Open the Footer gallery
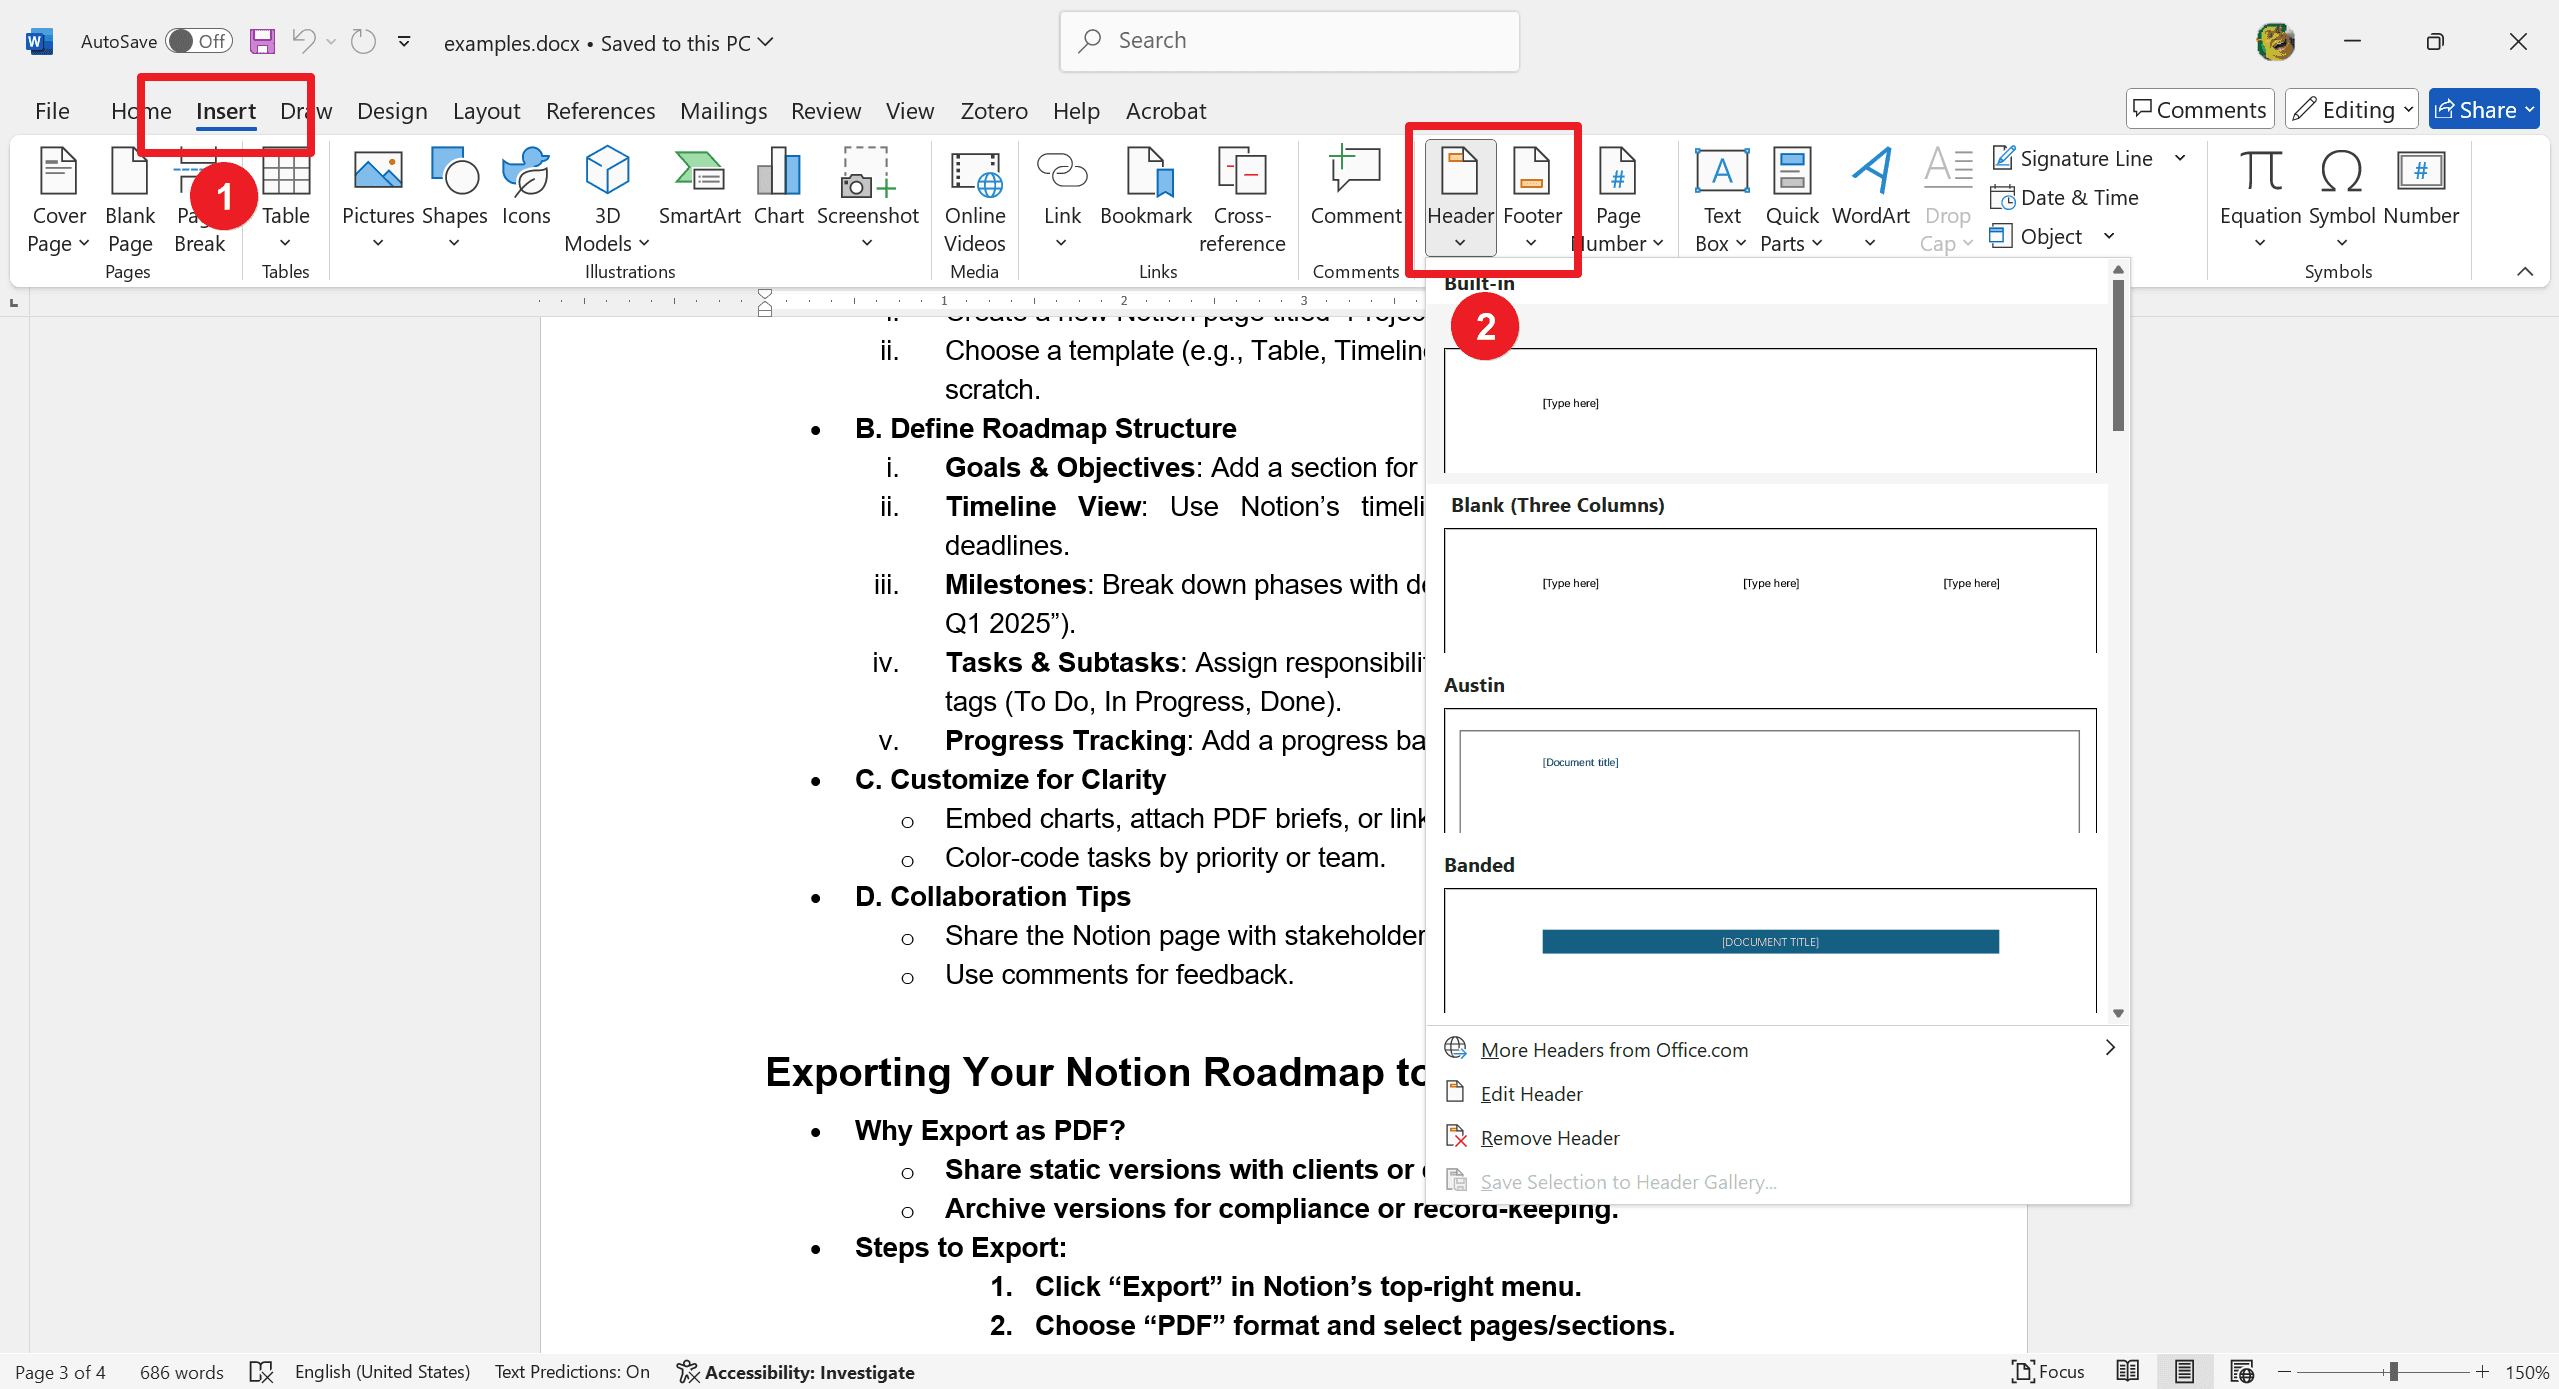Image resolution: width=2559 pixels, height=1389 pixels. click(1532, 198)
